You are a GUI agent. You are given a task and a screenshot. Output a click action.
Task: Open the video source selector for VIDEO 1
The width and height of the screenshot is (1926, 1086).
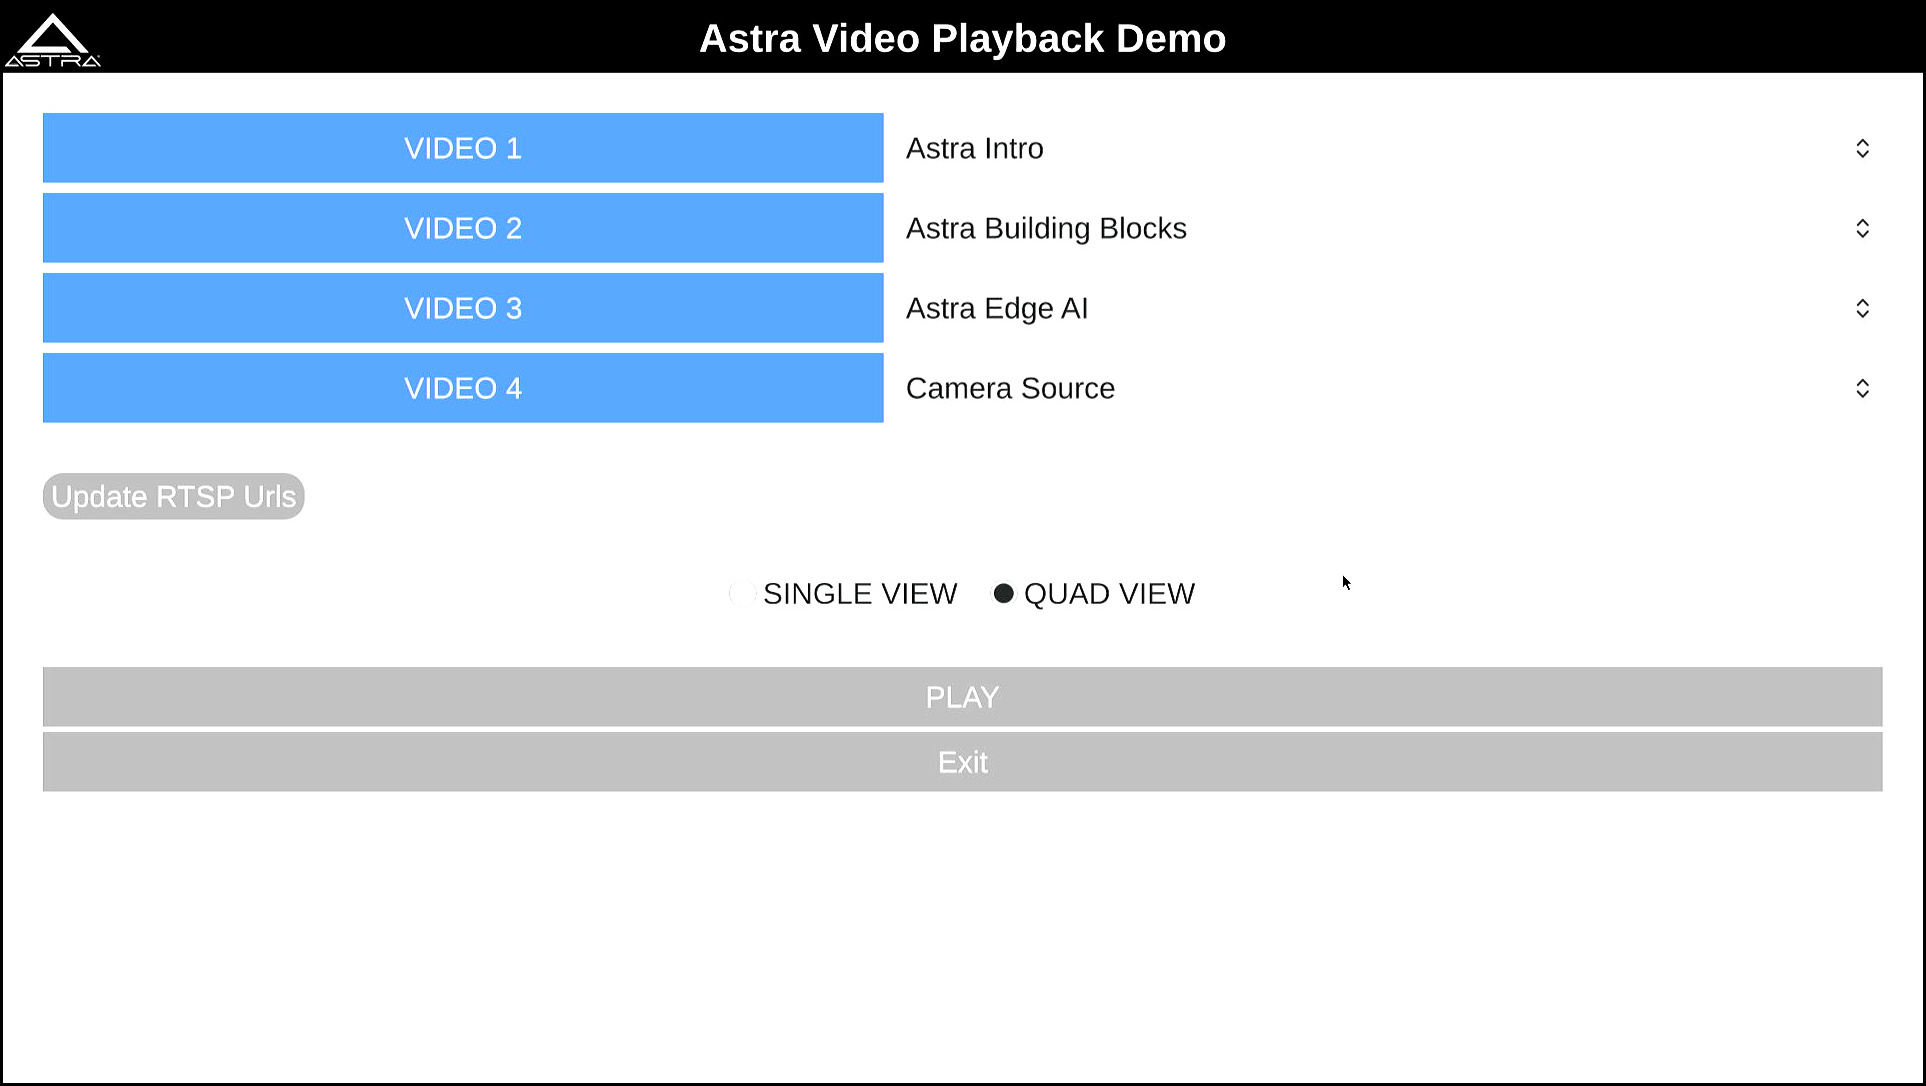pyautogui.click(x=1862, y=148)
